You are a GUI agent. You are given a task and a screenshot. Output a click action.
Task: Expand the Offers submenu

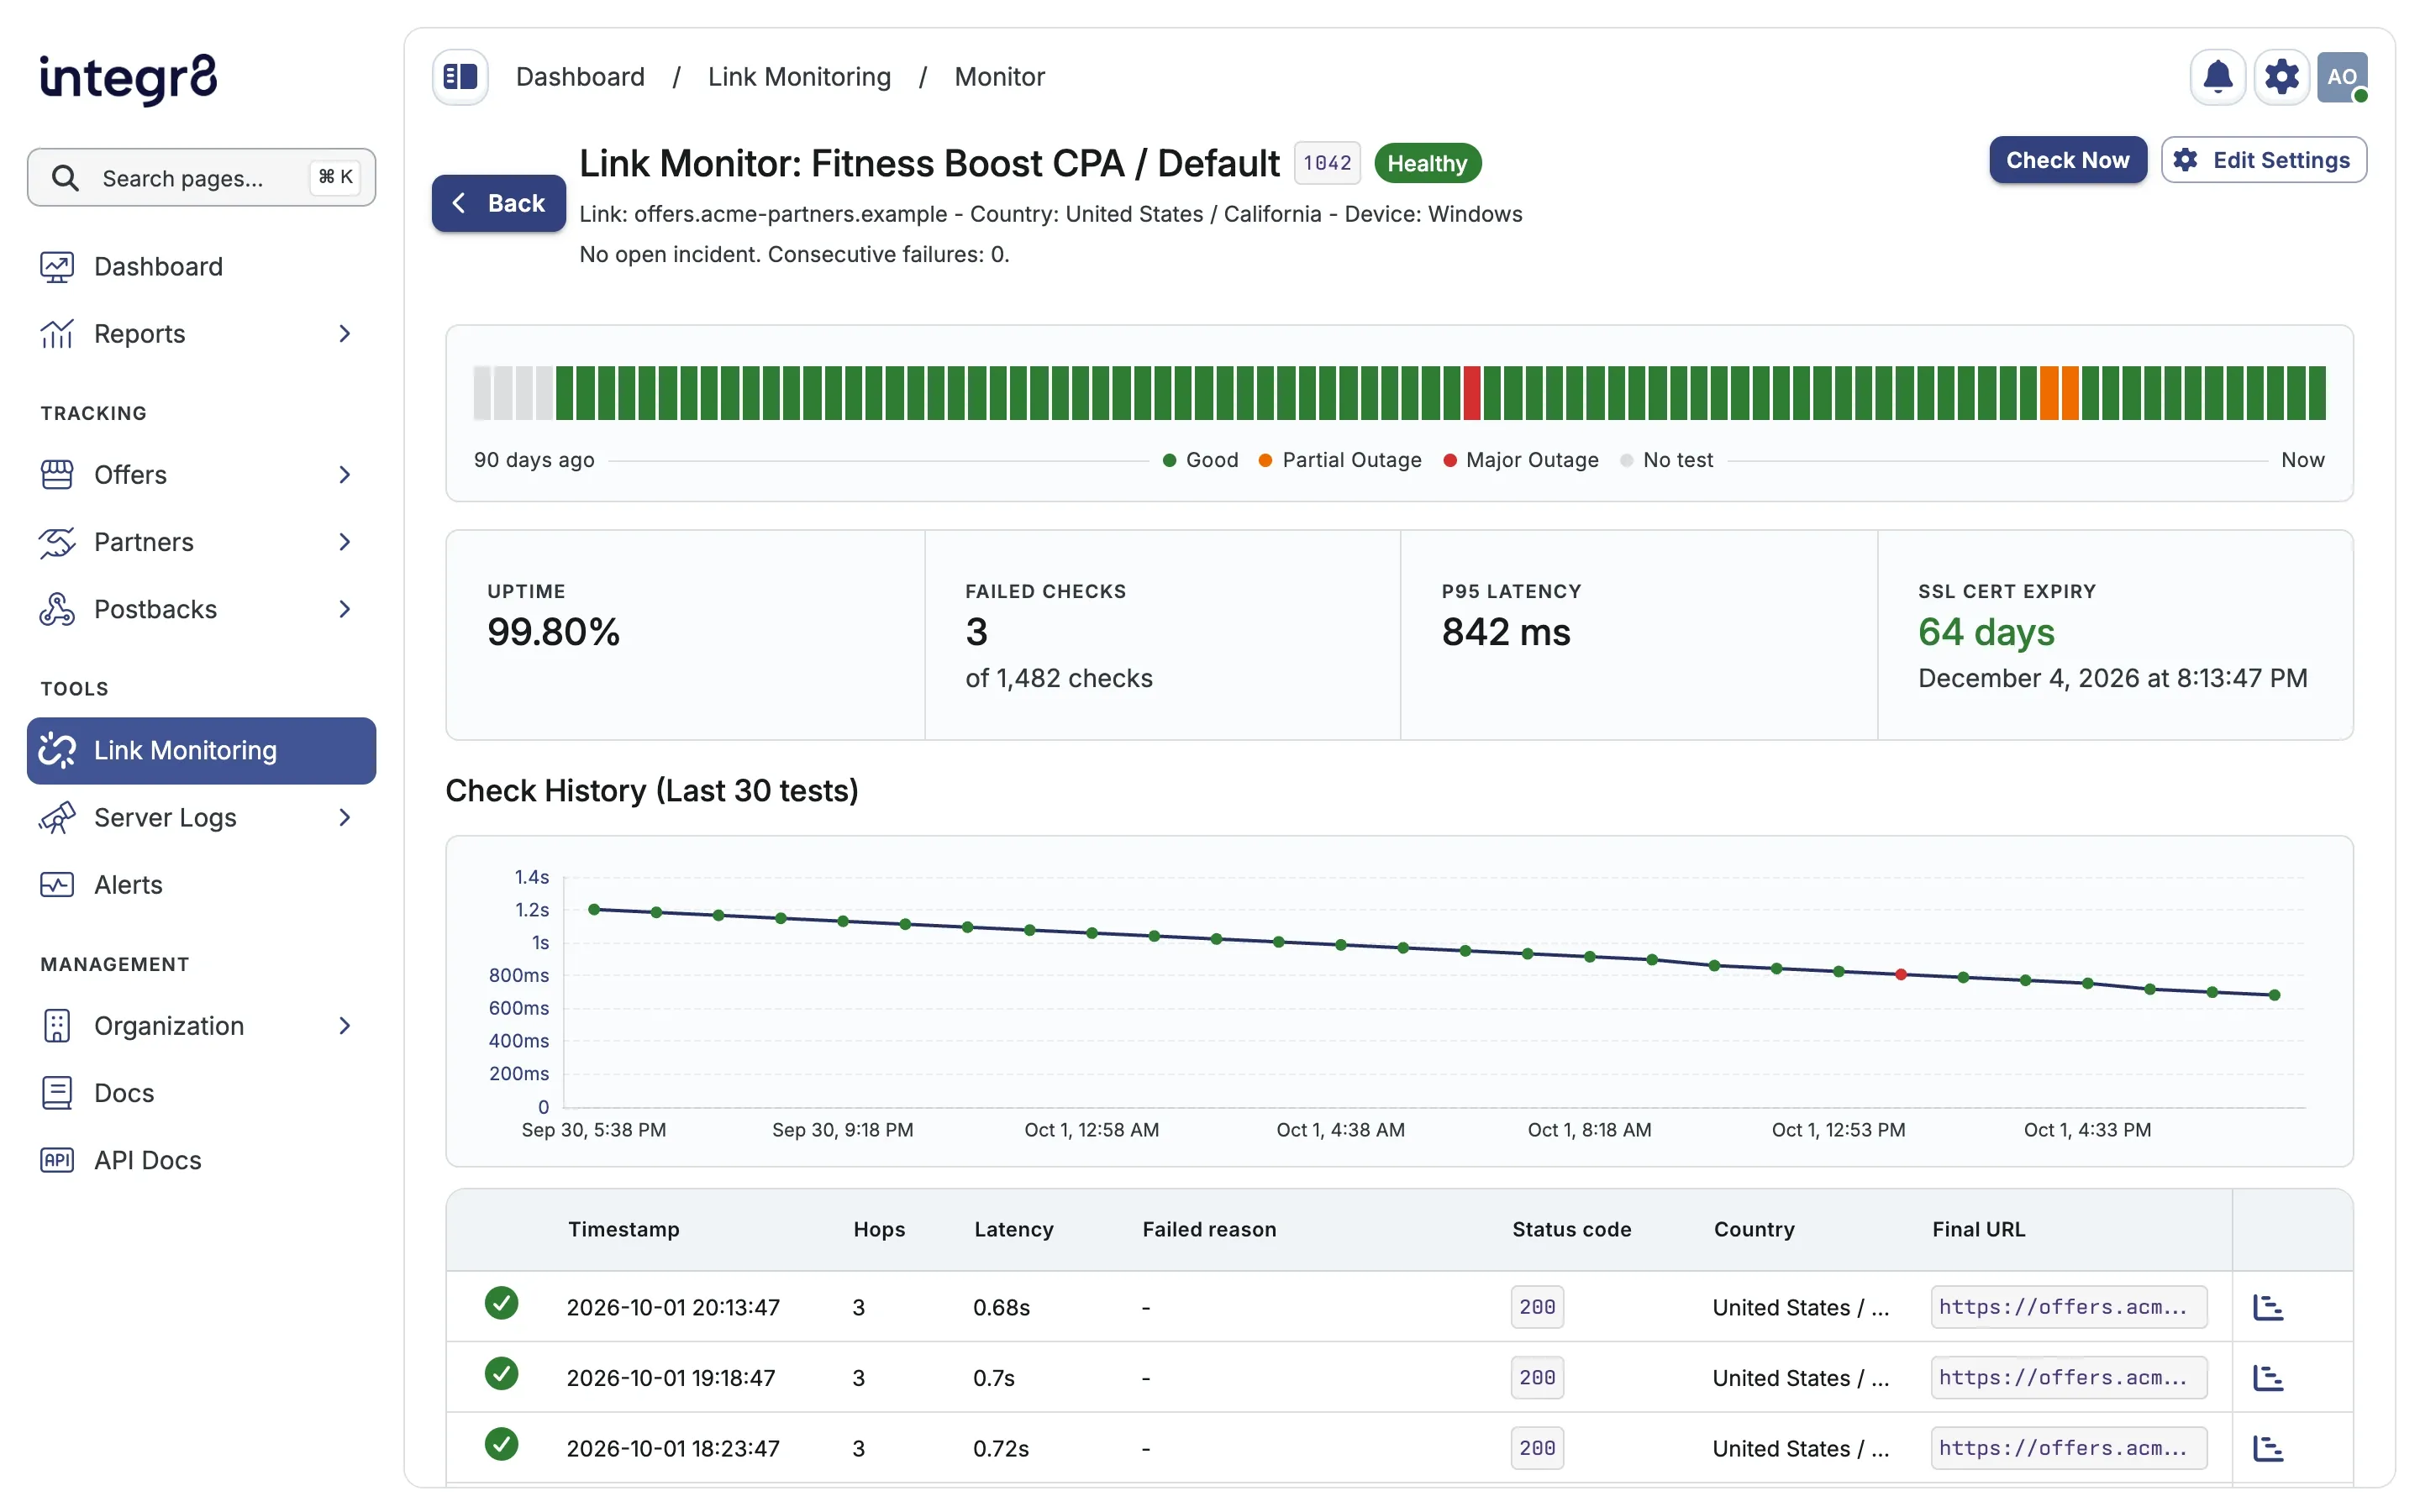[345, 475]
